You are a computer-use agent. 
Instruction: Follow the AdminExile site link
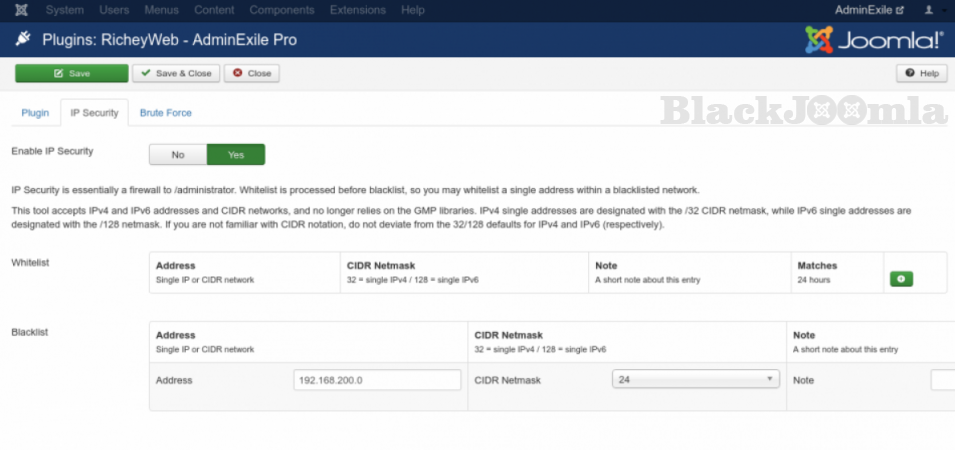point(869,10)
